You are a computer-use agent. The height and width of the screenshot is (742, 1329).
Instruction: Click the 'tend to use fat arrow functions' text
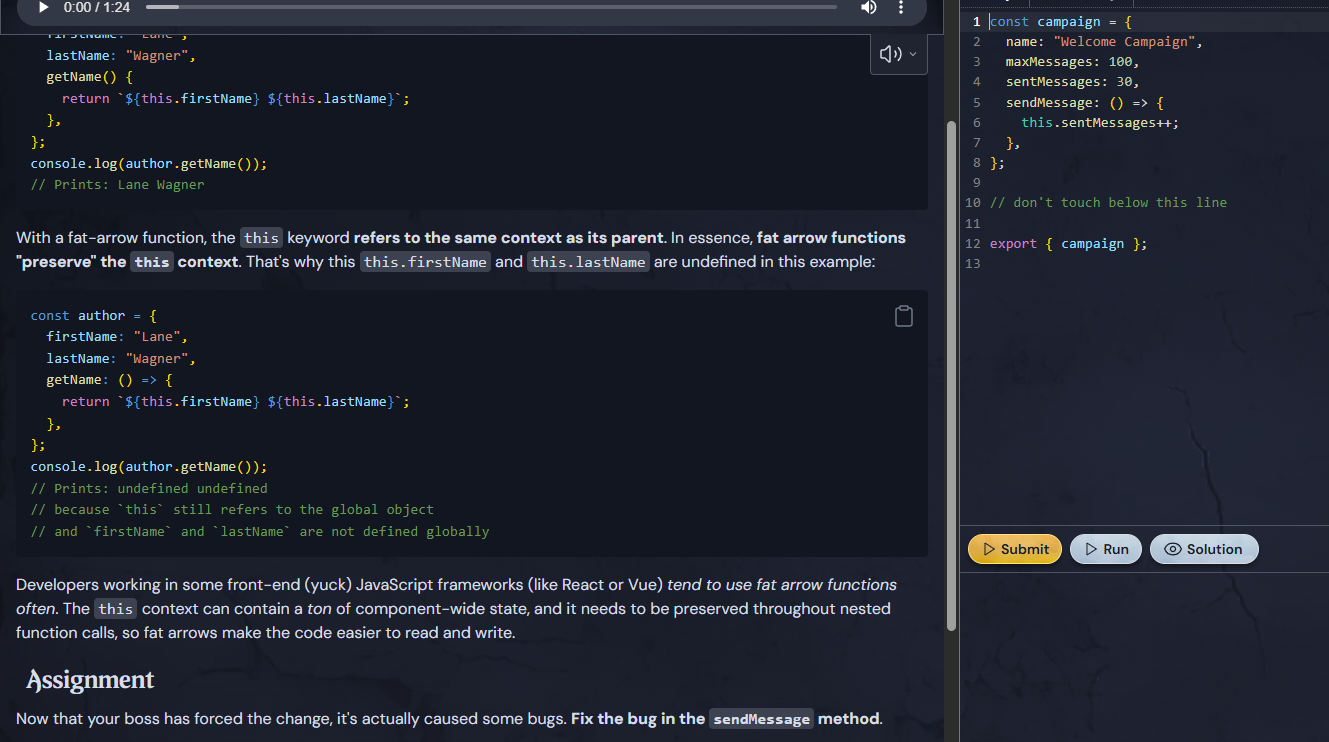pyautogui.click(x=782, y=584)
